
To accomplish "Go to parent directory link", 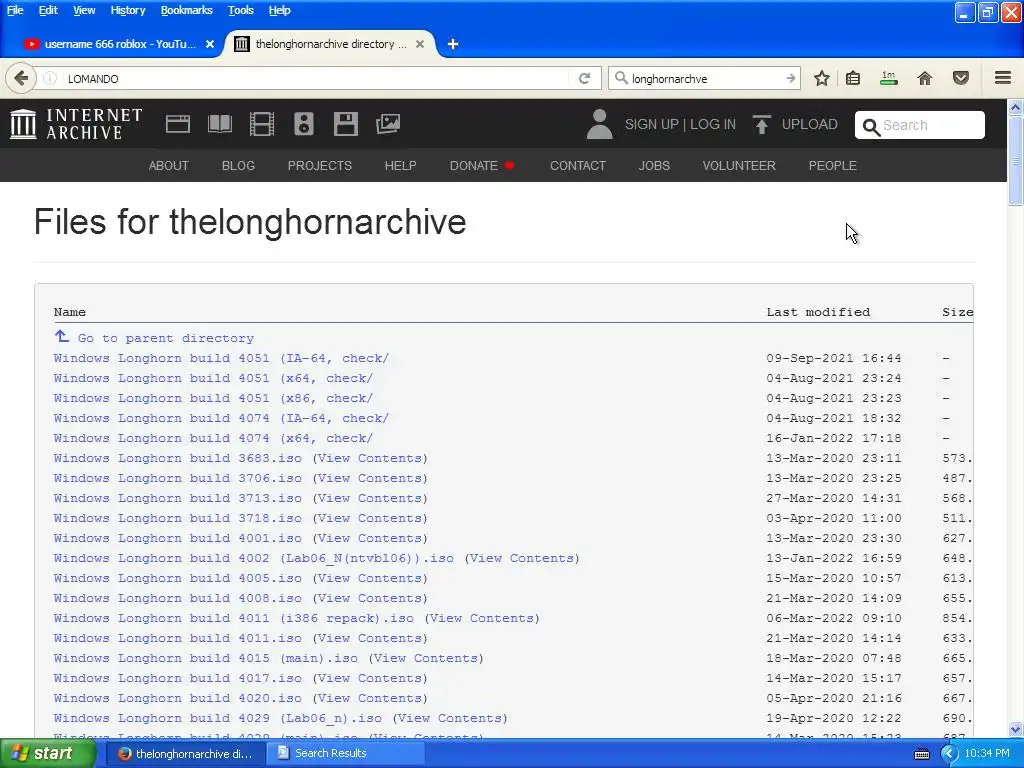I will pyautogui.click(x=165, y=338).
